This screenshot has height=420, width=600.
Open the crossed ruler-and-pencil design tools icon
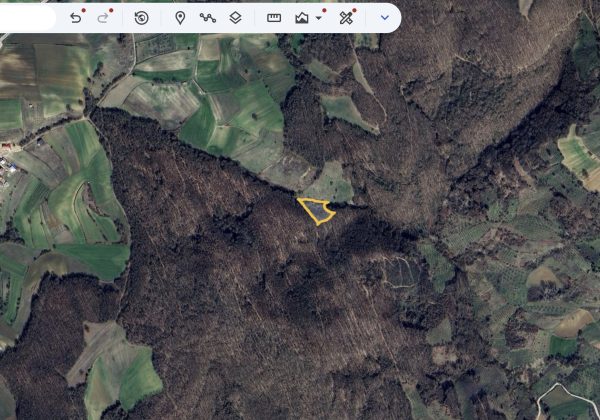(346, 18)
